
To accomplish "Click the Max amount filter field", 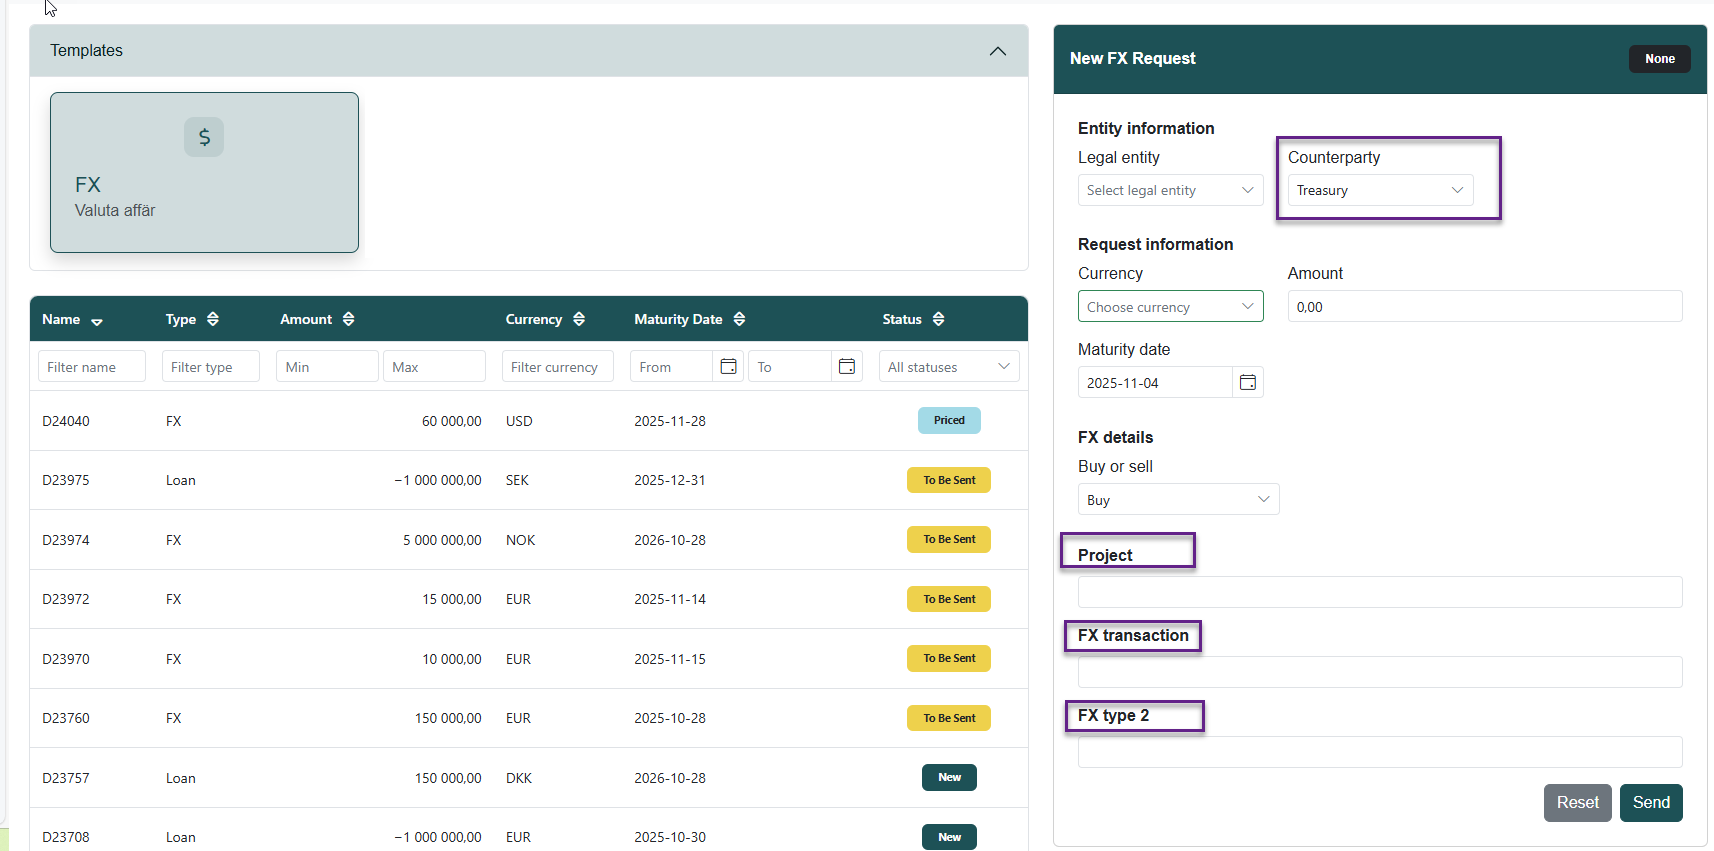I will pyautogui.click(x=434, y=367).
